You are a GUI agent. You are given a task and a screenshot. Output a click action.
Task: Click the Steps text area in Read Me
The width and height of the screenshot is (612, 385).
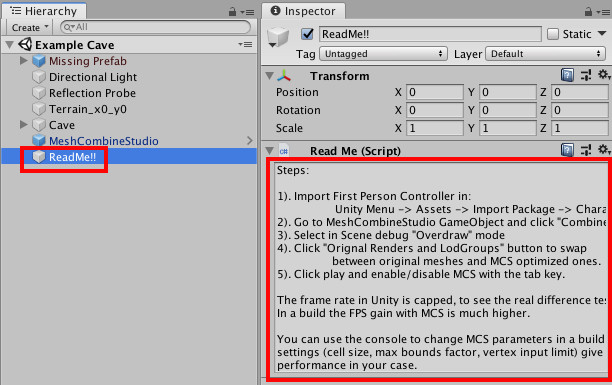click(441, 268)
